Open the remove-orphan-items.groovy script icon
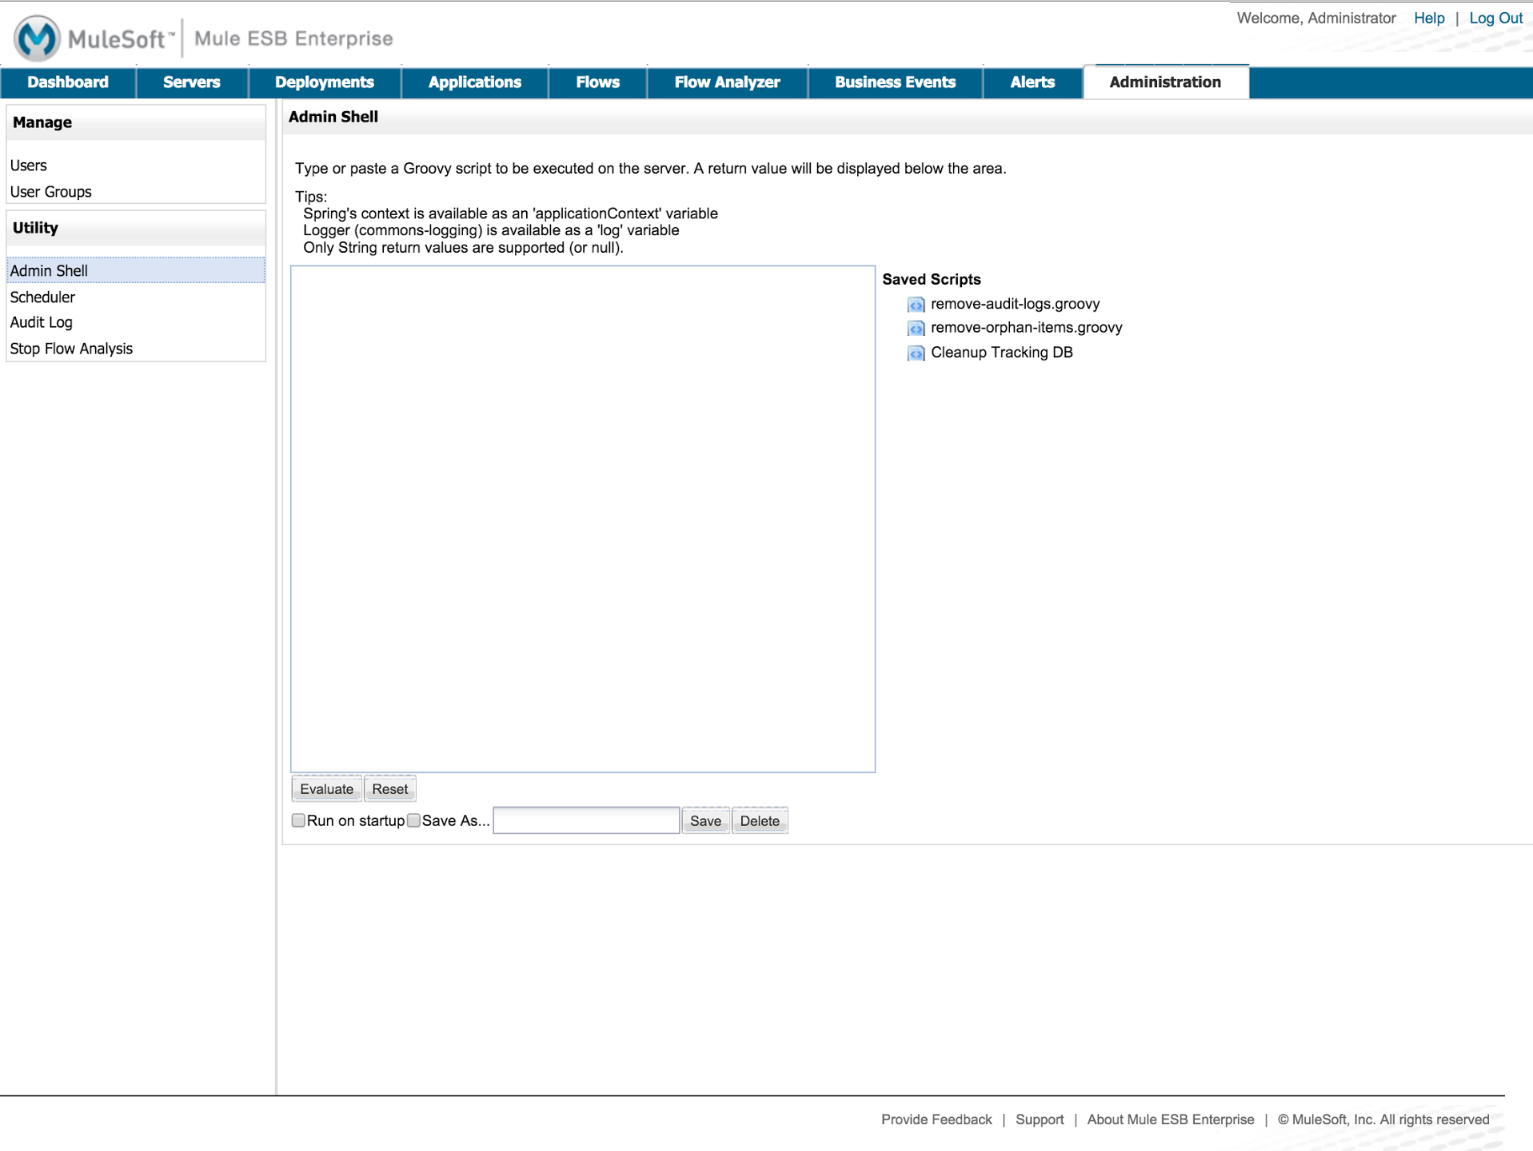Screen dimensions: 1533x1151 915,328
